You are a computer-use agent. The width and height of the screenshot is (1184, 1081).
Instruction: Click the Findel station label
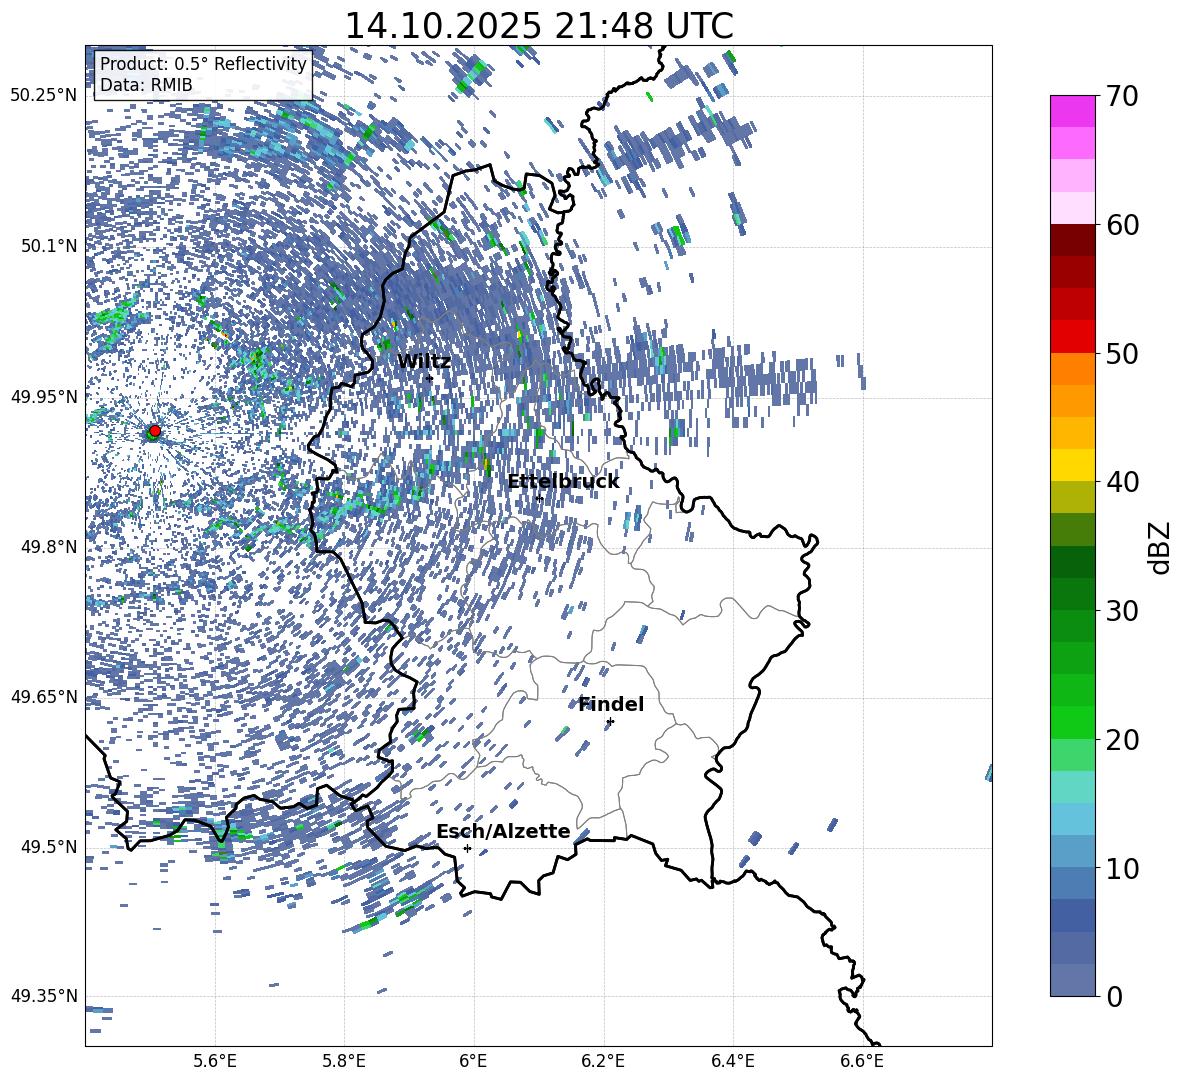[x=611, y=704]
